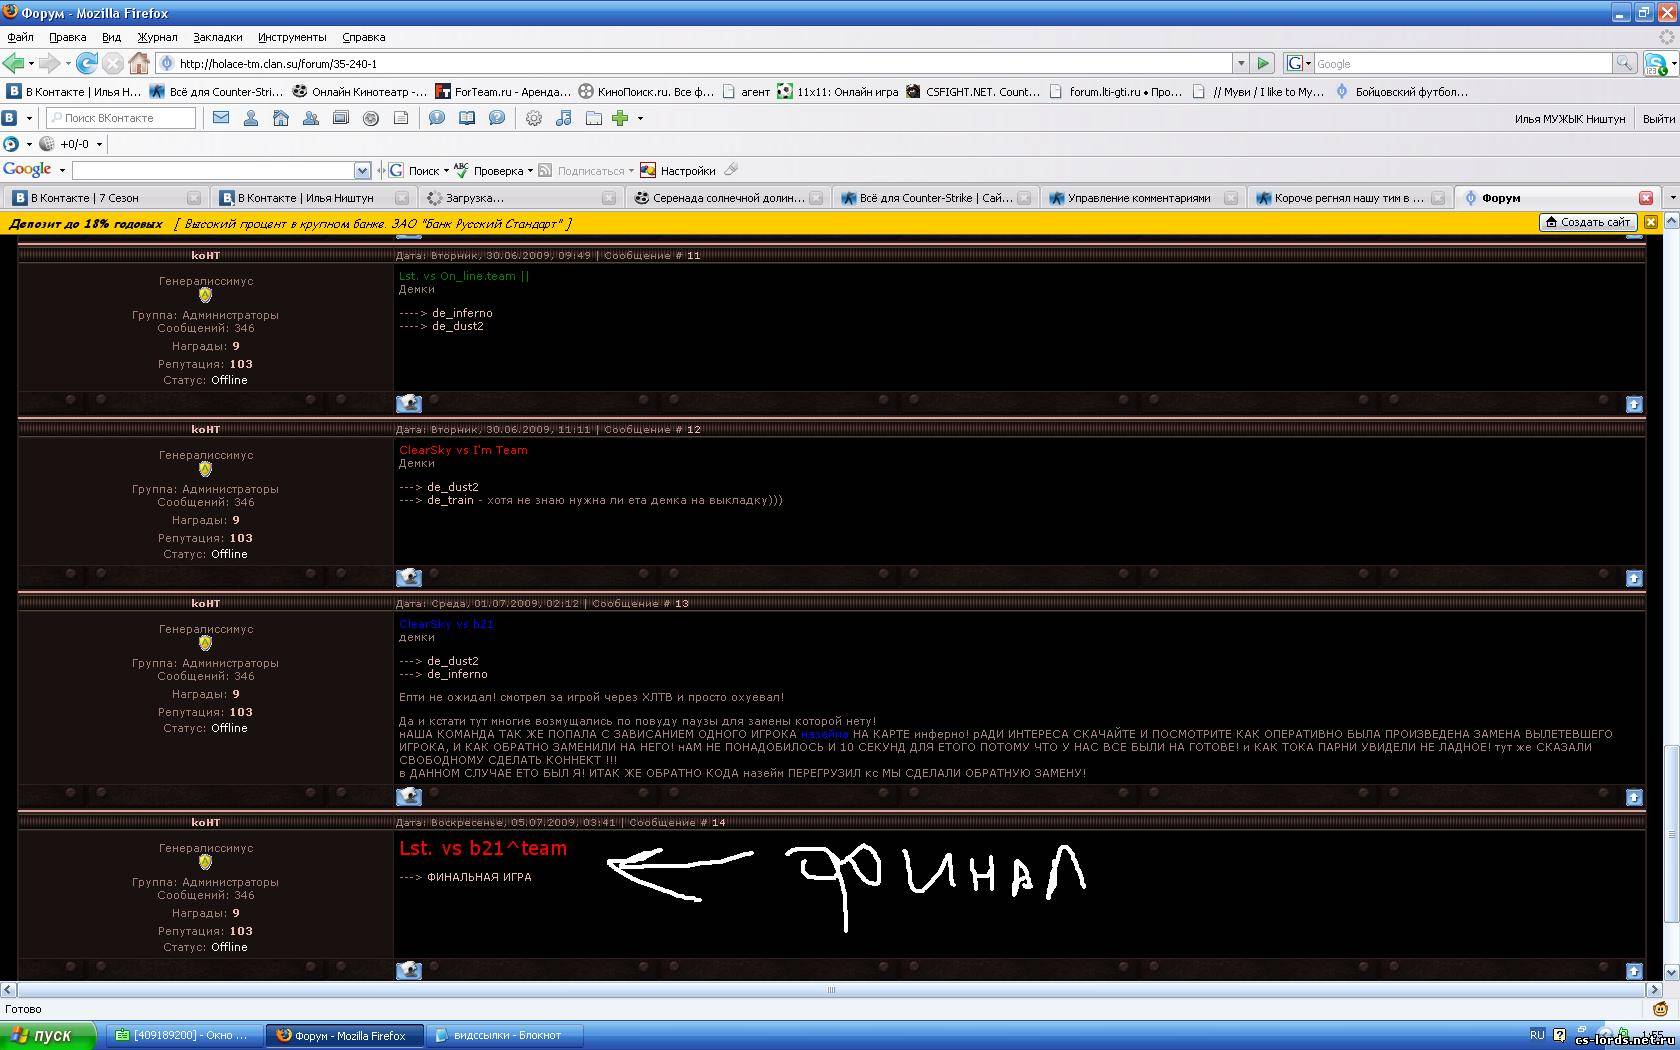1680x1050 pixels.
Task: Open the back history dropdown arrow
Action: [x=31, y=63]
